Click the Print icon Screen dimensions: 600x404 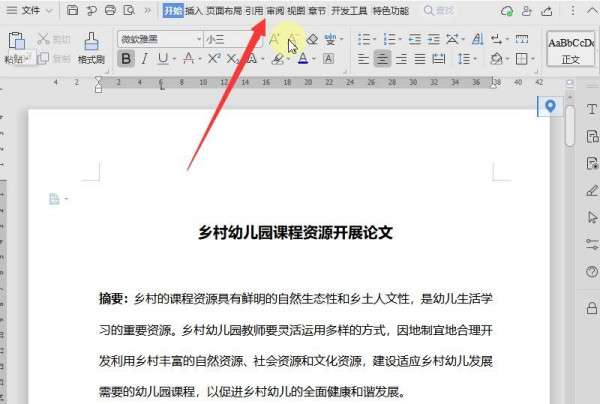[x=110, y=10]
